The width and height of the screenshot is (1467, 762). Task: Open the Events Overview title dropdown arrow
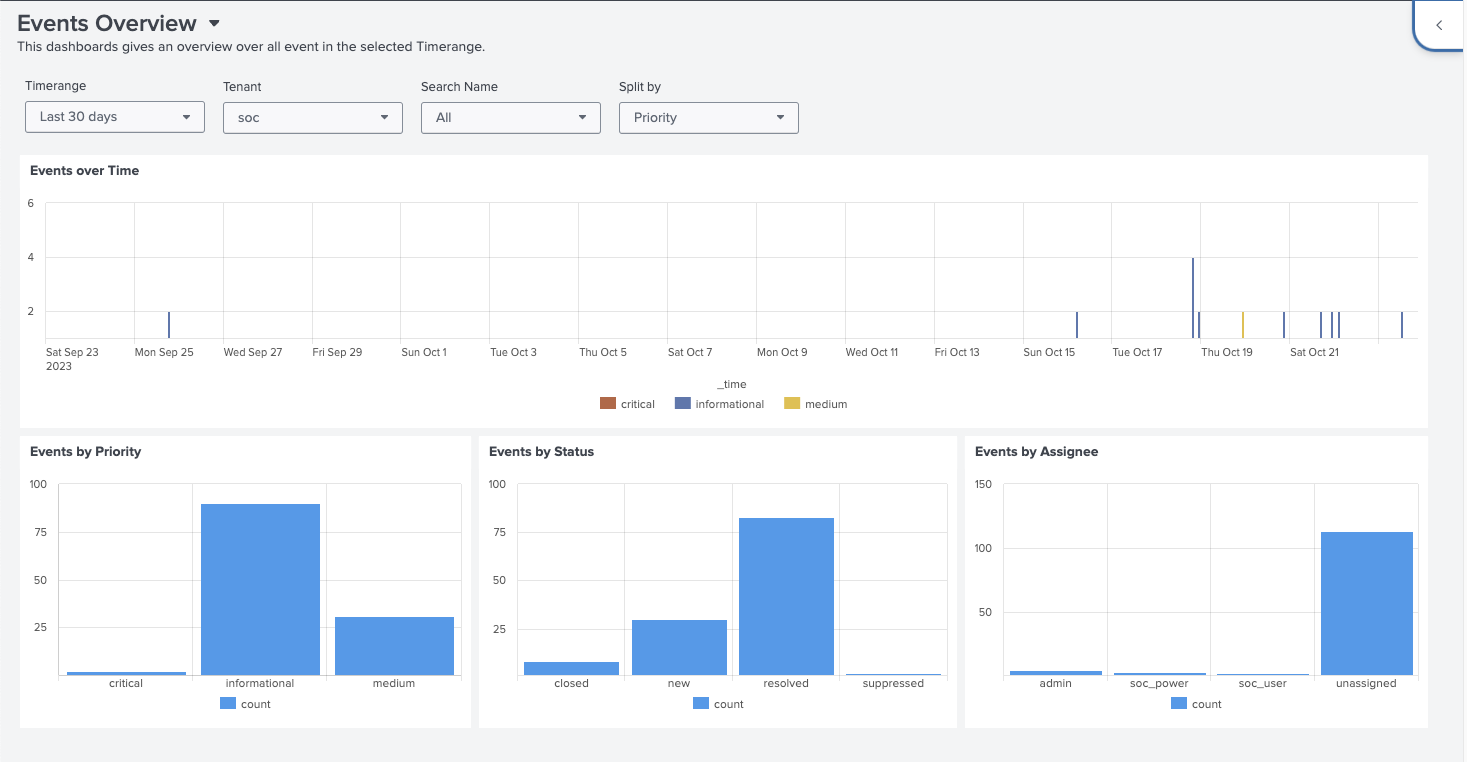[x=213, y=22]
